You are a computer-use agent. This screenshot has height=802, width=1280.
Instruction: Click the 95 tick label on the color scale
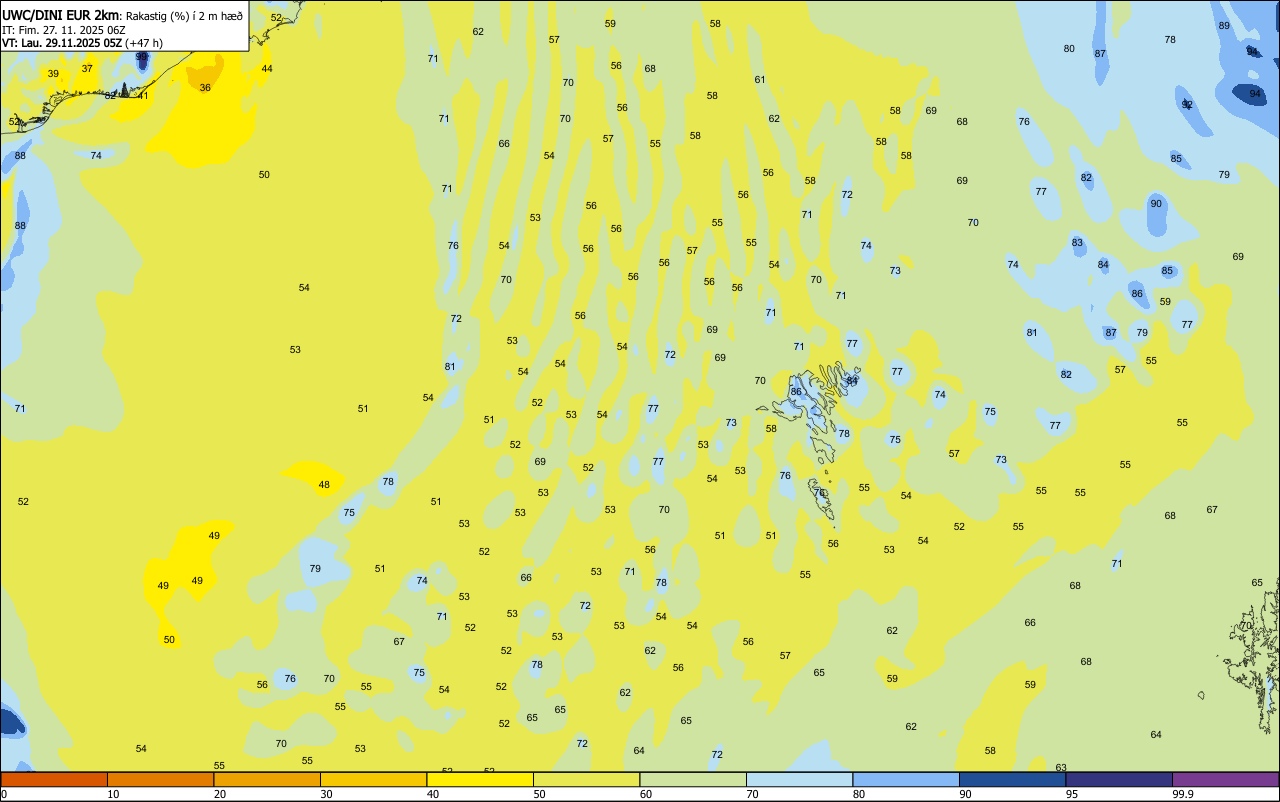pyautogui.click(x=1071, y=794)
